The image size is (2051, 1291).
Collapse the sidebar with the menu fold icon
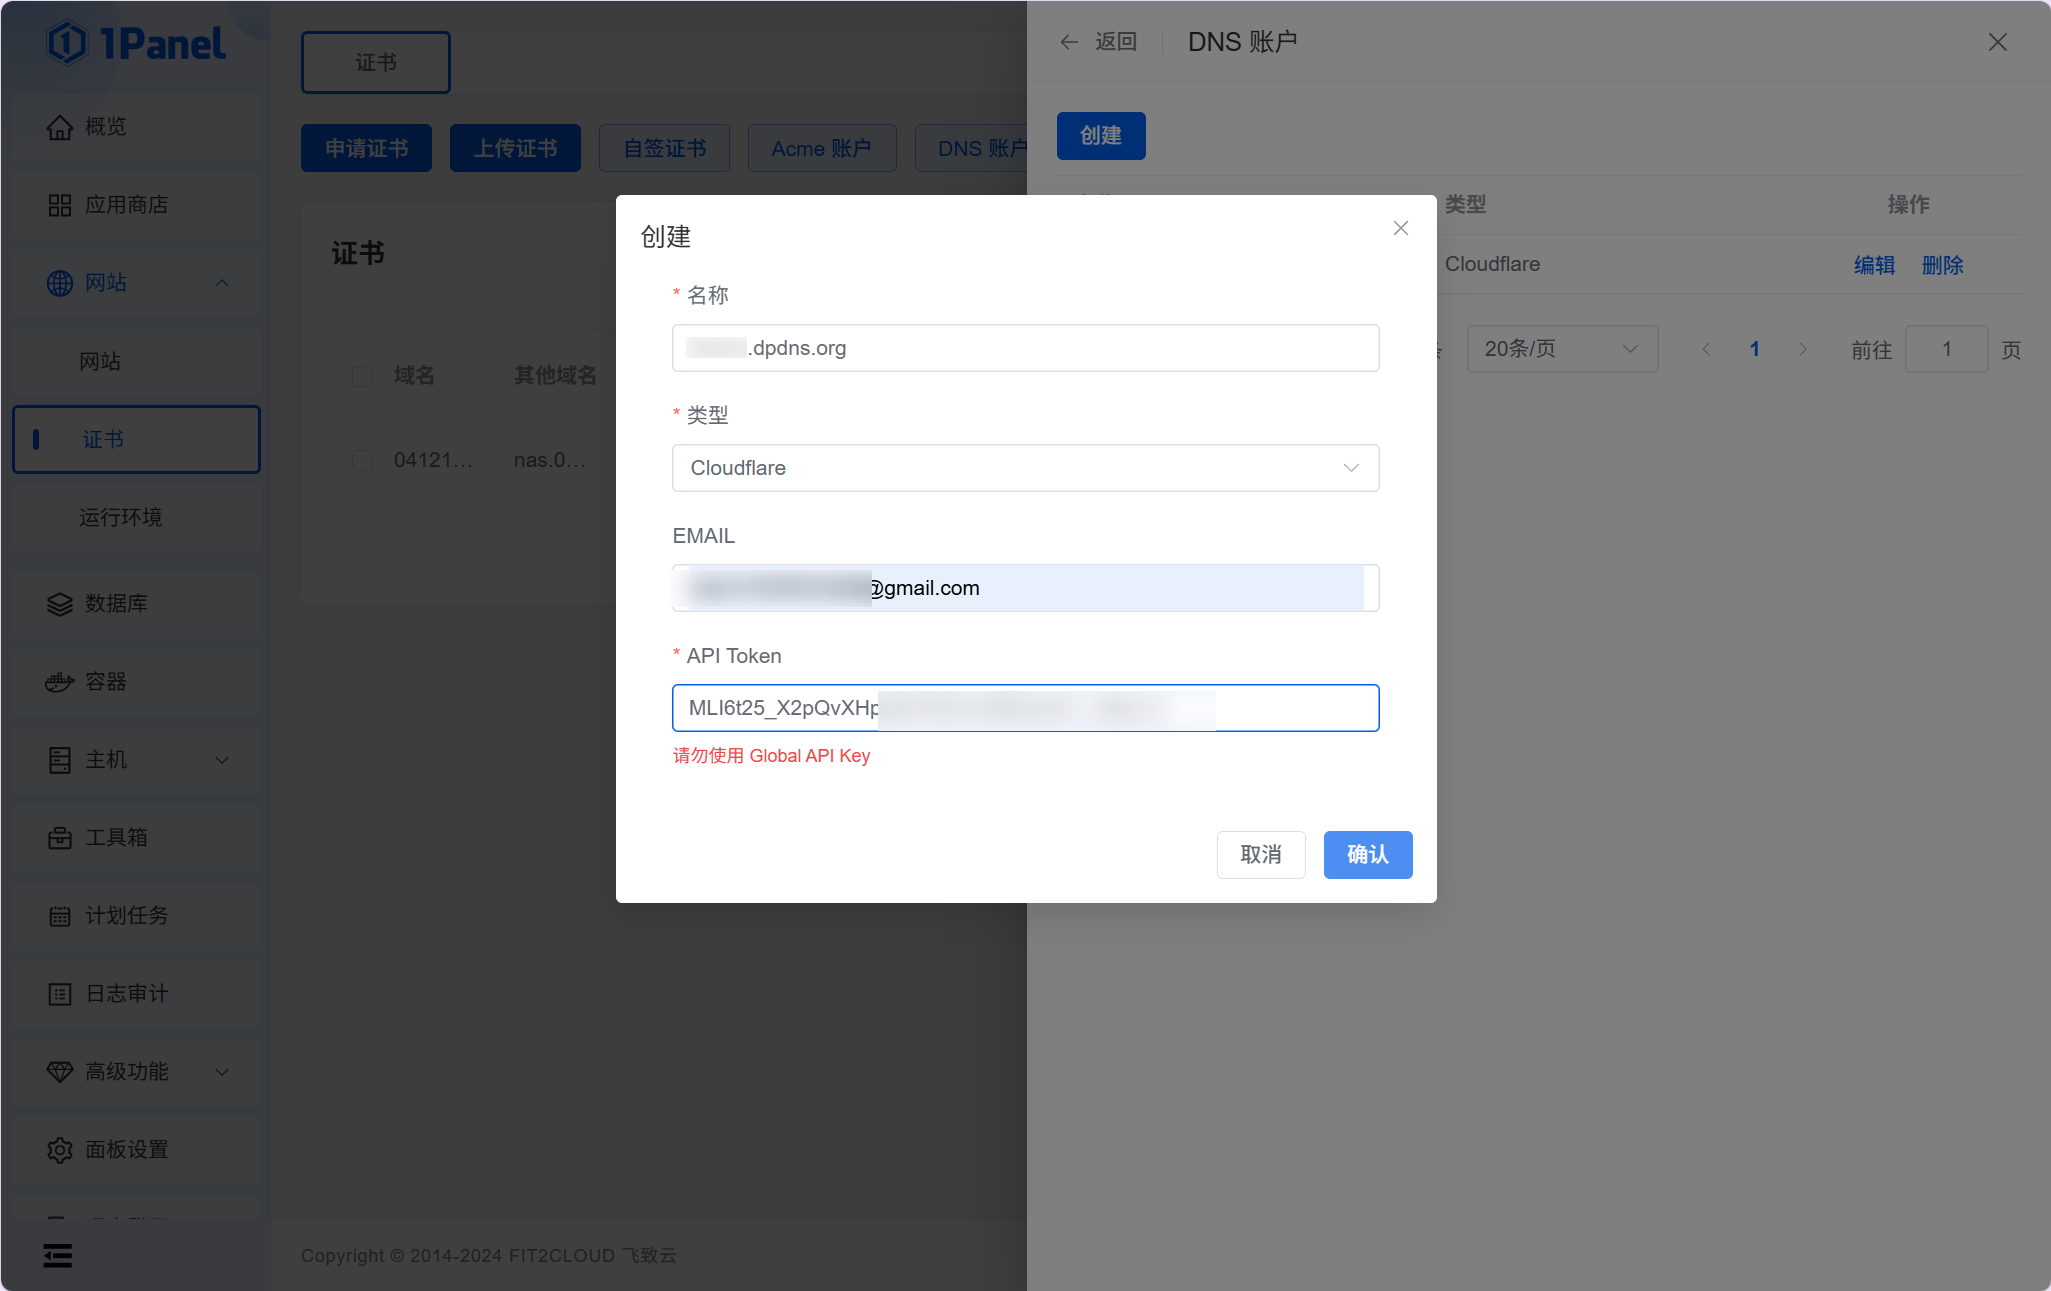(x=58, y=1255)
